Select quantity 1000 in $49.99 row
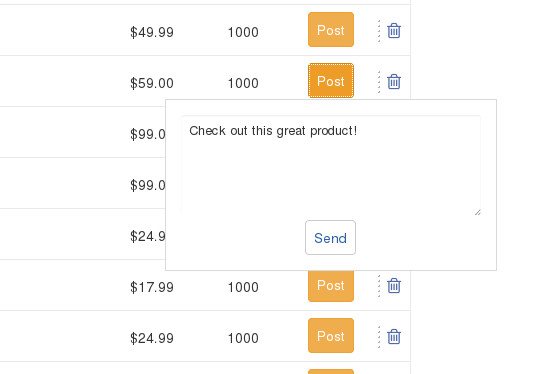This screenshot has width=558, height=374. coord(243,32)
